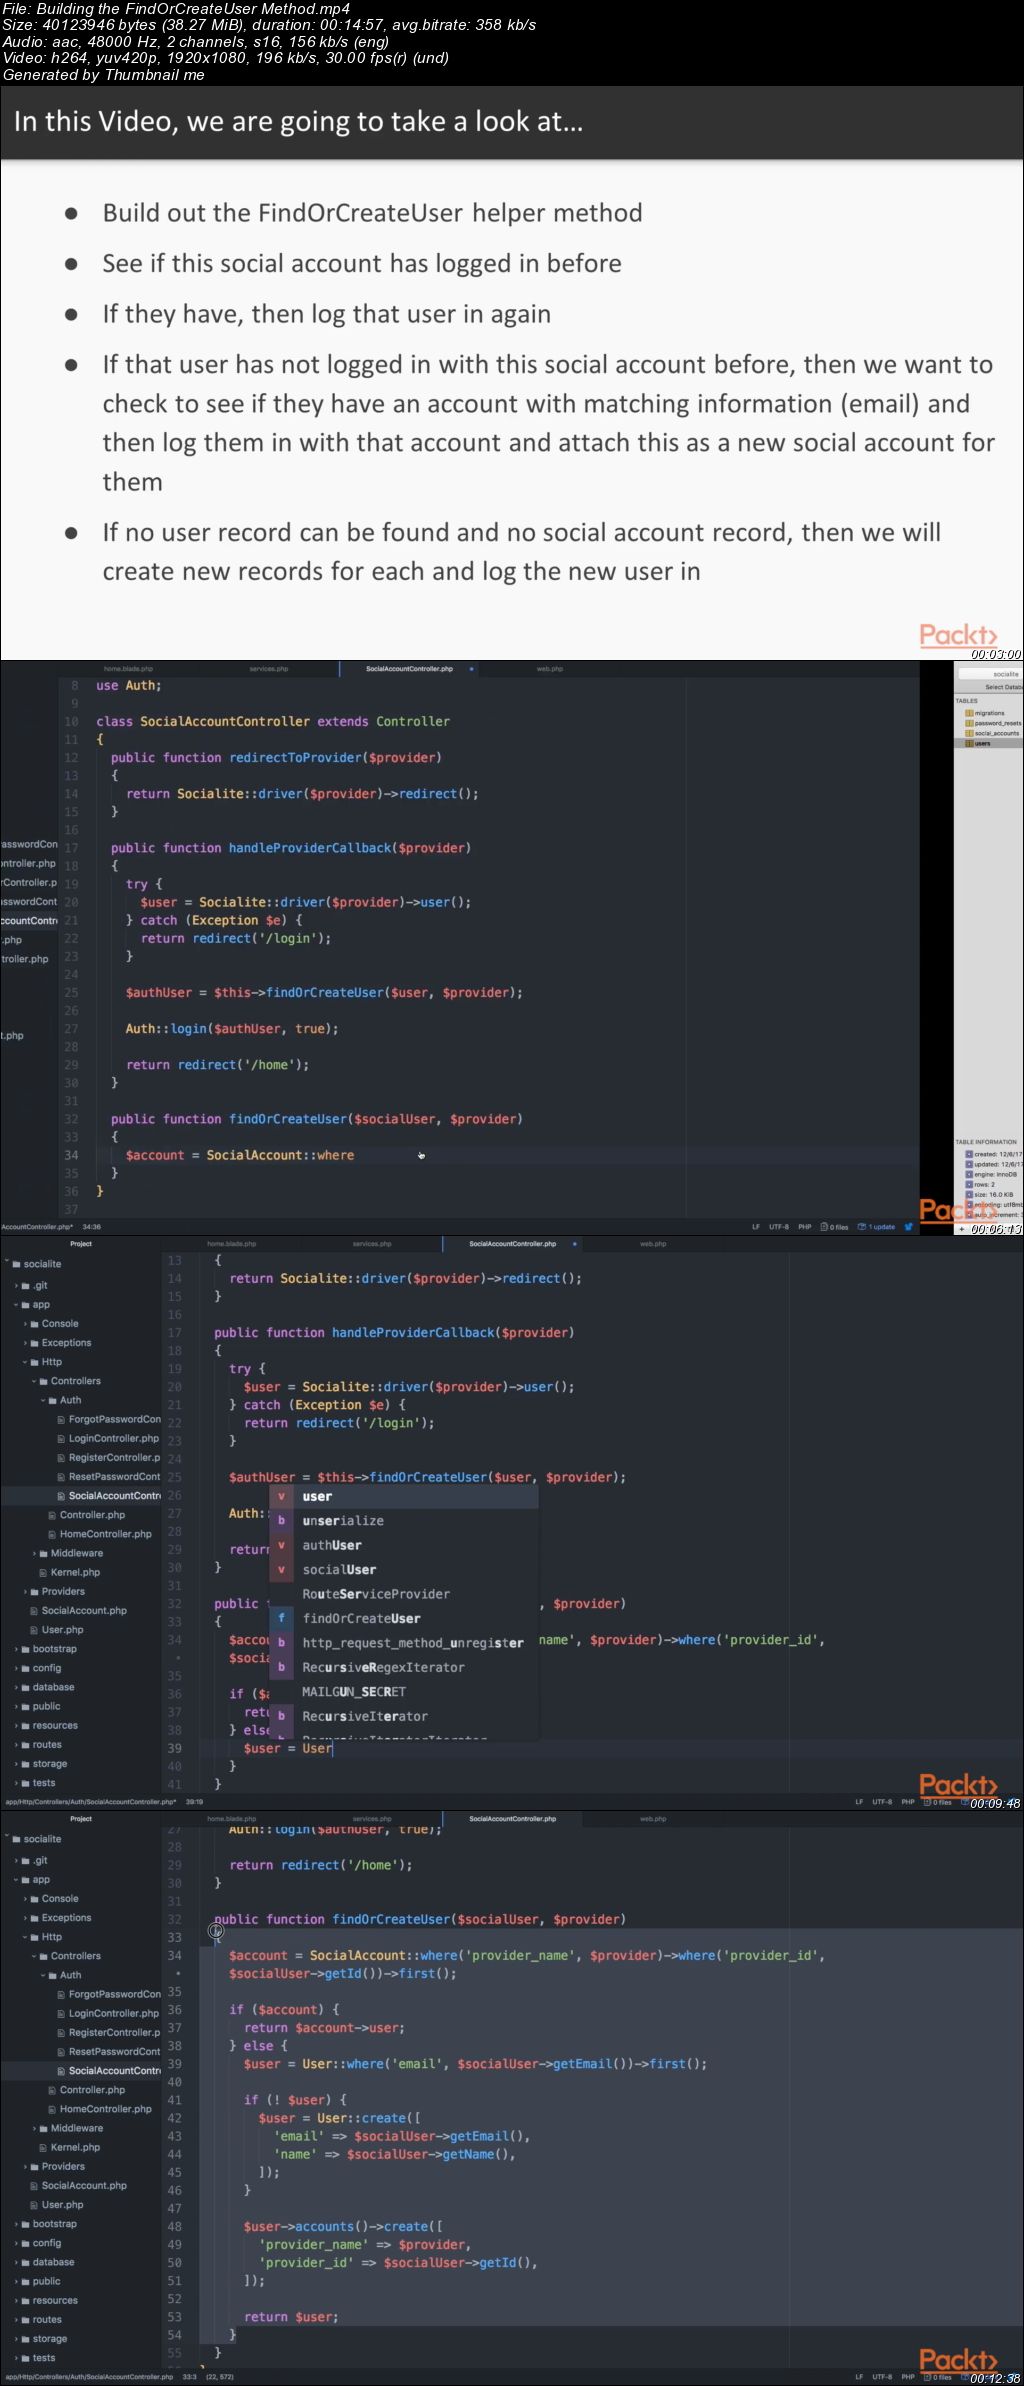Click the folder icon beside Exceptions, 00:09:48 frame
This screenshot has height=2386, width=1024.
click(35, 1343)
